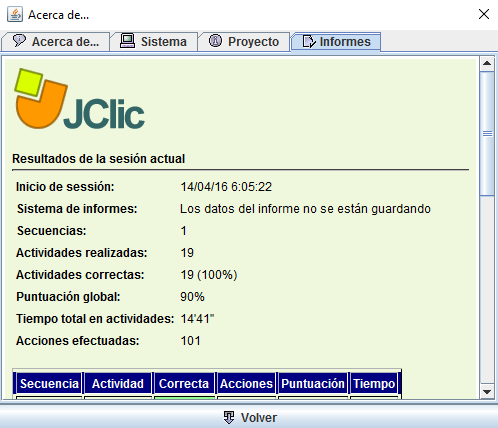Viewport: 498px width, 428px height.
Task: Click the Java icon in the title bar
Action: pos(15,14)
